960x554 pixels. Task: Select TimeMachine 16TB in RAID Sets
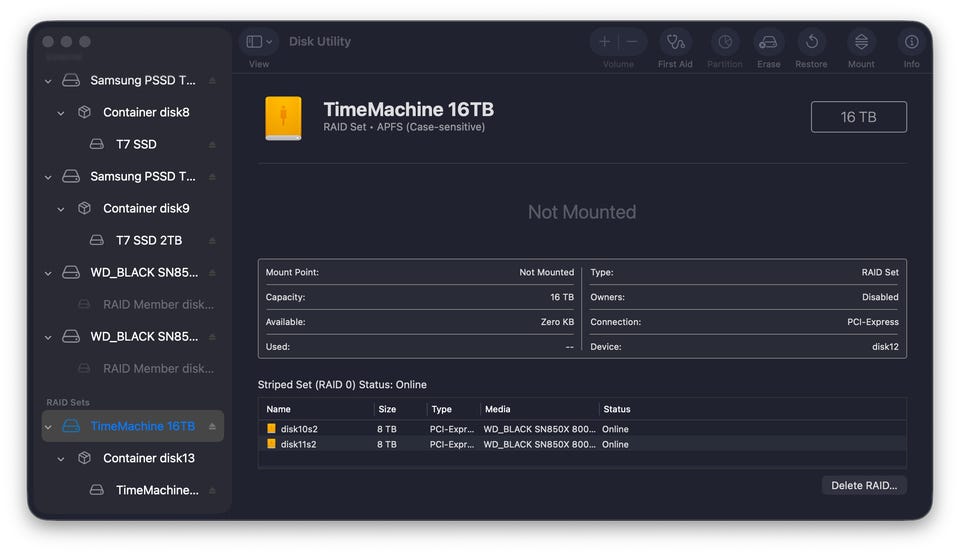click(132, 426)
